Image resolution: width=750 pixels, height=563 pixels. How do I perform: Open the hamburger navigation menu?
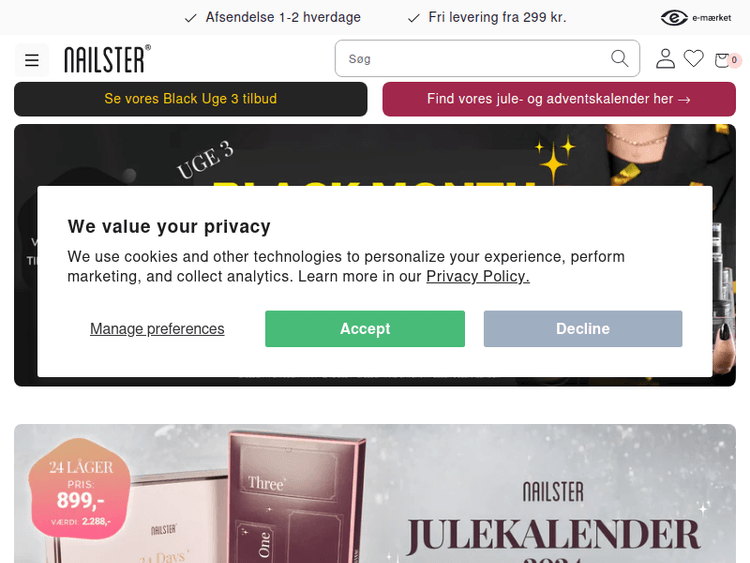pyautogui.click(x=32, y=60)
